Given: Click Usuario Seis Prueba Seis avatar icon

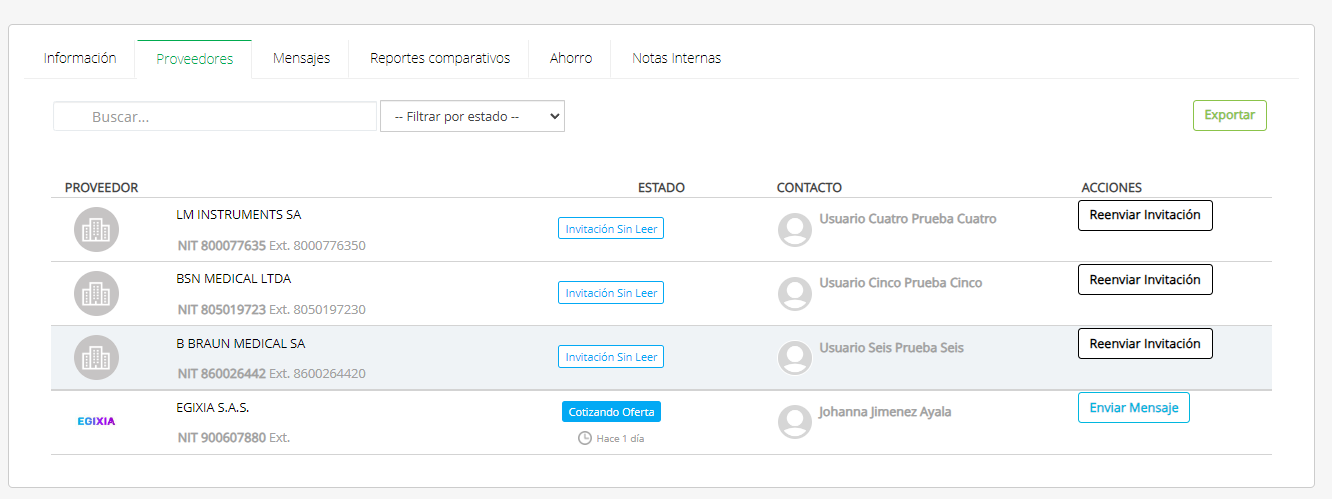Looking at the screenshot, I should click(795, 357).
